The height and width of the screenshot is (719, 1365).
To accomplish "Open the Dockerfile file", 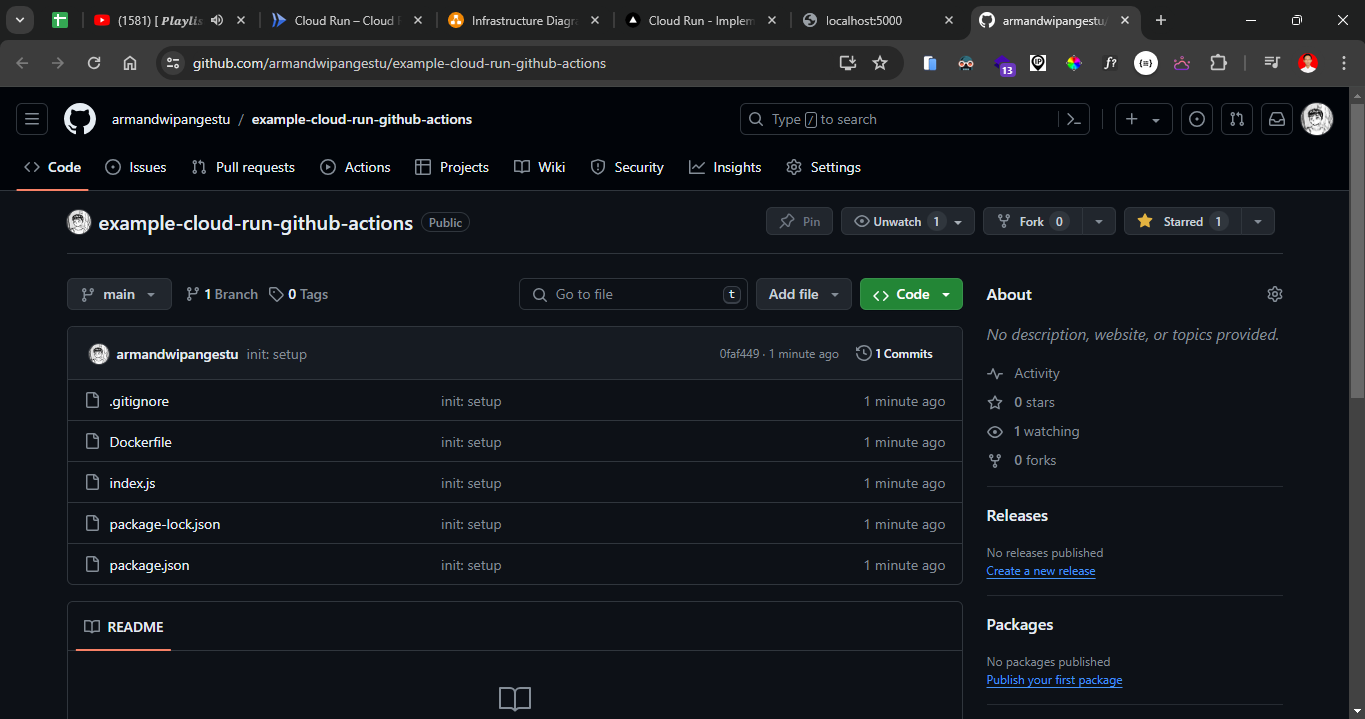I will (x=140, y=442).
